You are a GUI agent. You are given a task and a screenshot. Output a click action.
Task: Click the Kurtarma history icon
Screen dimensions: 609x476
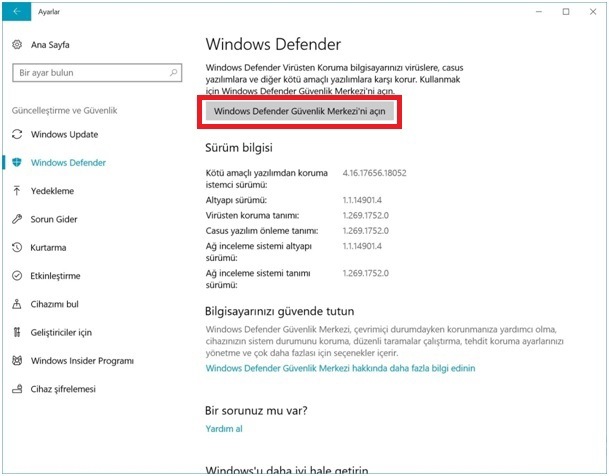[17, 247]
